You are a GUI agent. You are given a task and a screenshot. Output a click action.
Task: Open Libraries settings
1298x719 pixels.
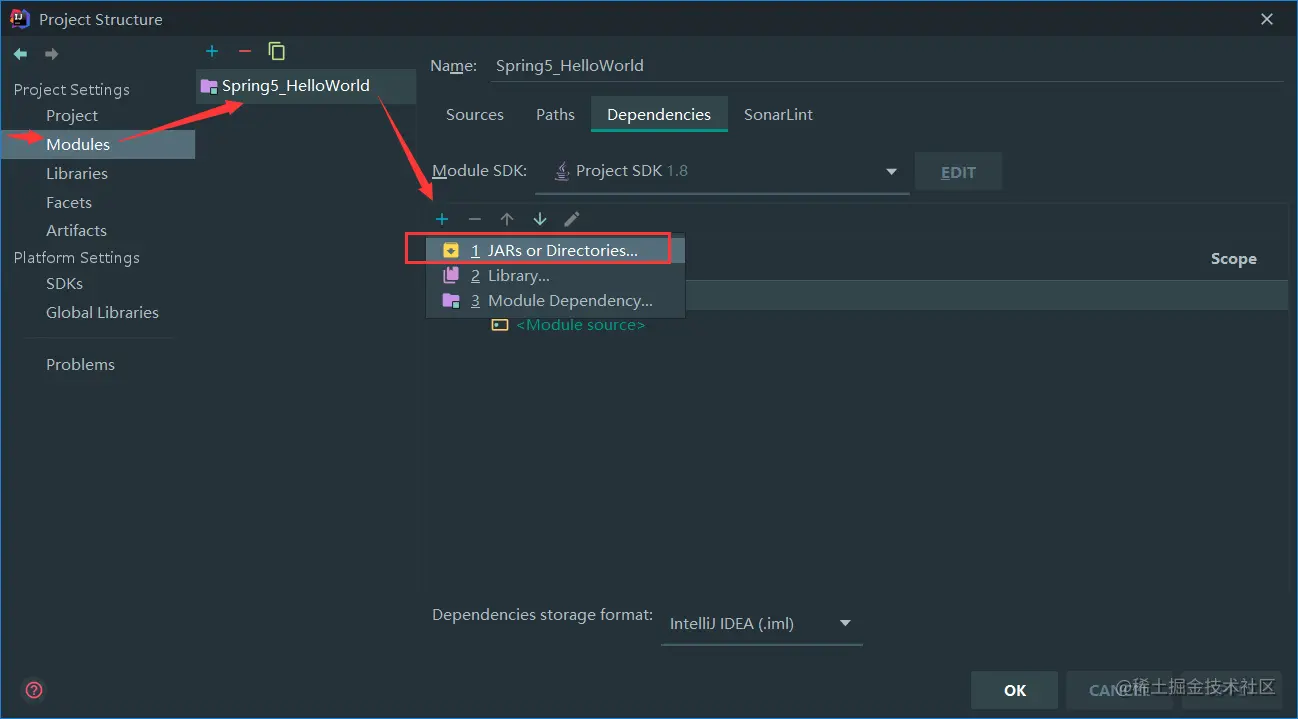77,173
